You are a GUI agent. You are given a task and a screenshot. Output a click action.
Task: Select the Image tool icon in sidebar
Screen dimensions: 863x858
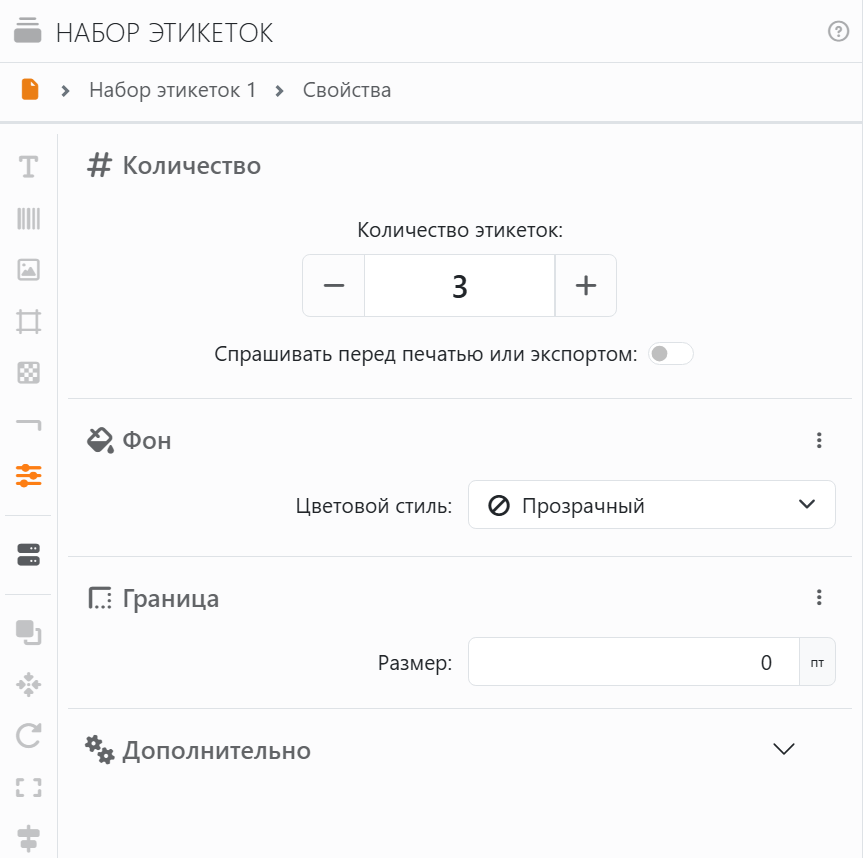[x=29, y=270]
